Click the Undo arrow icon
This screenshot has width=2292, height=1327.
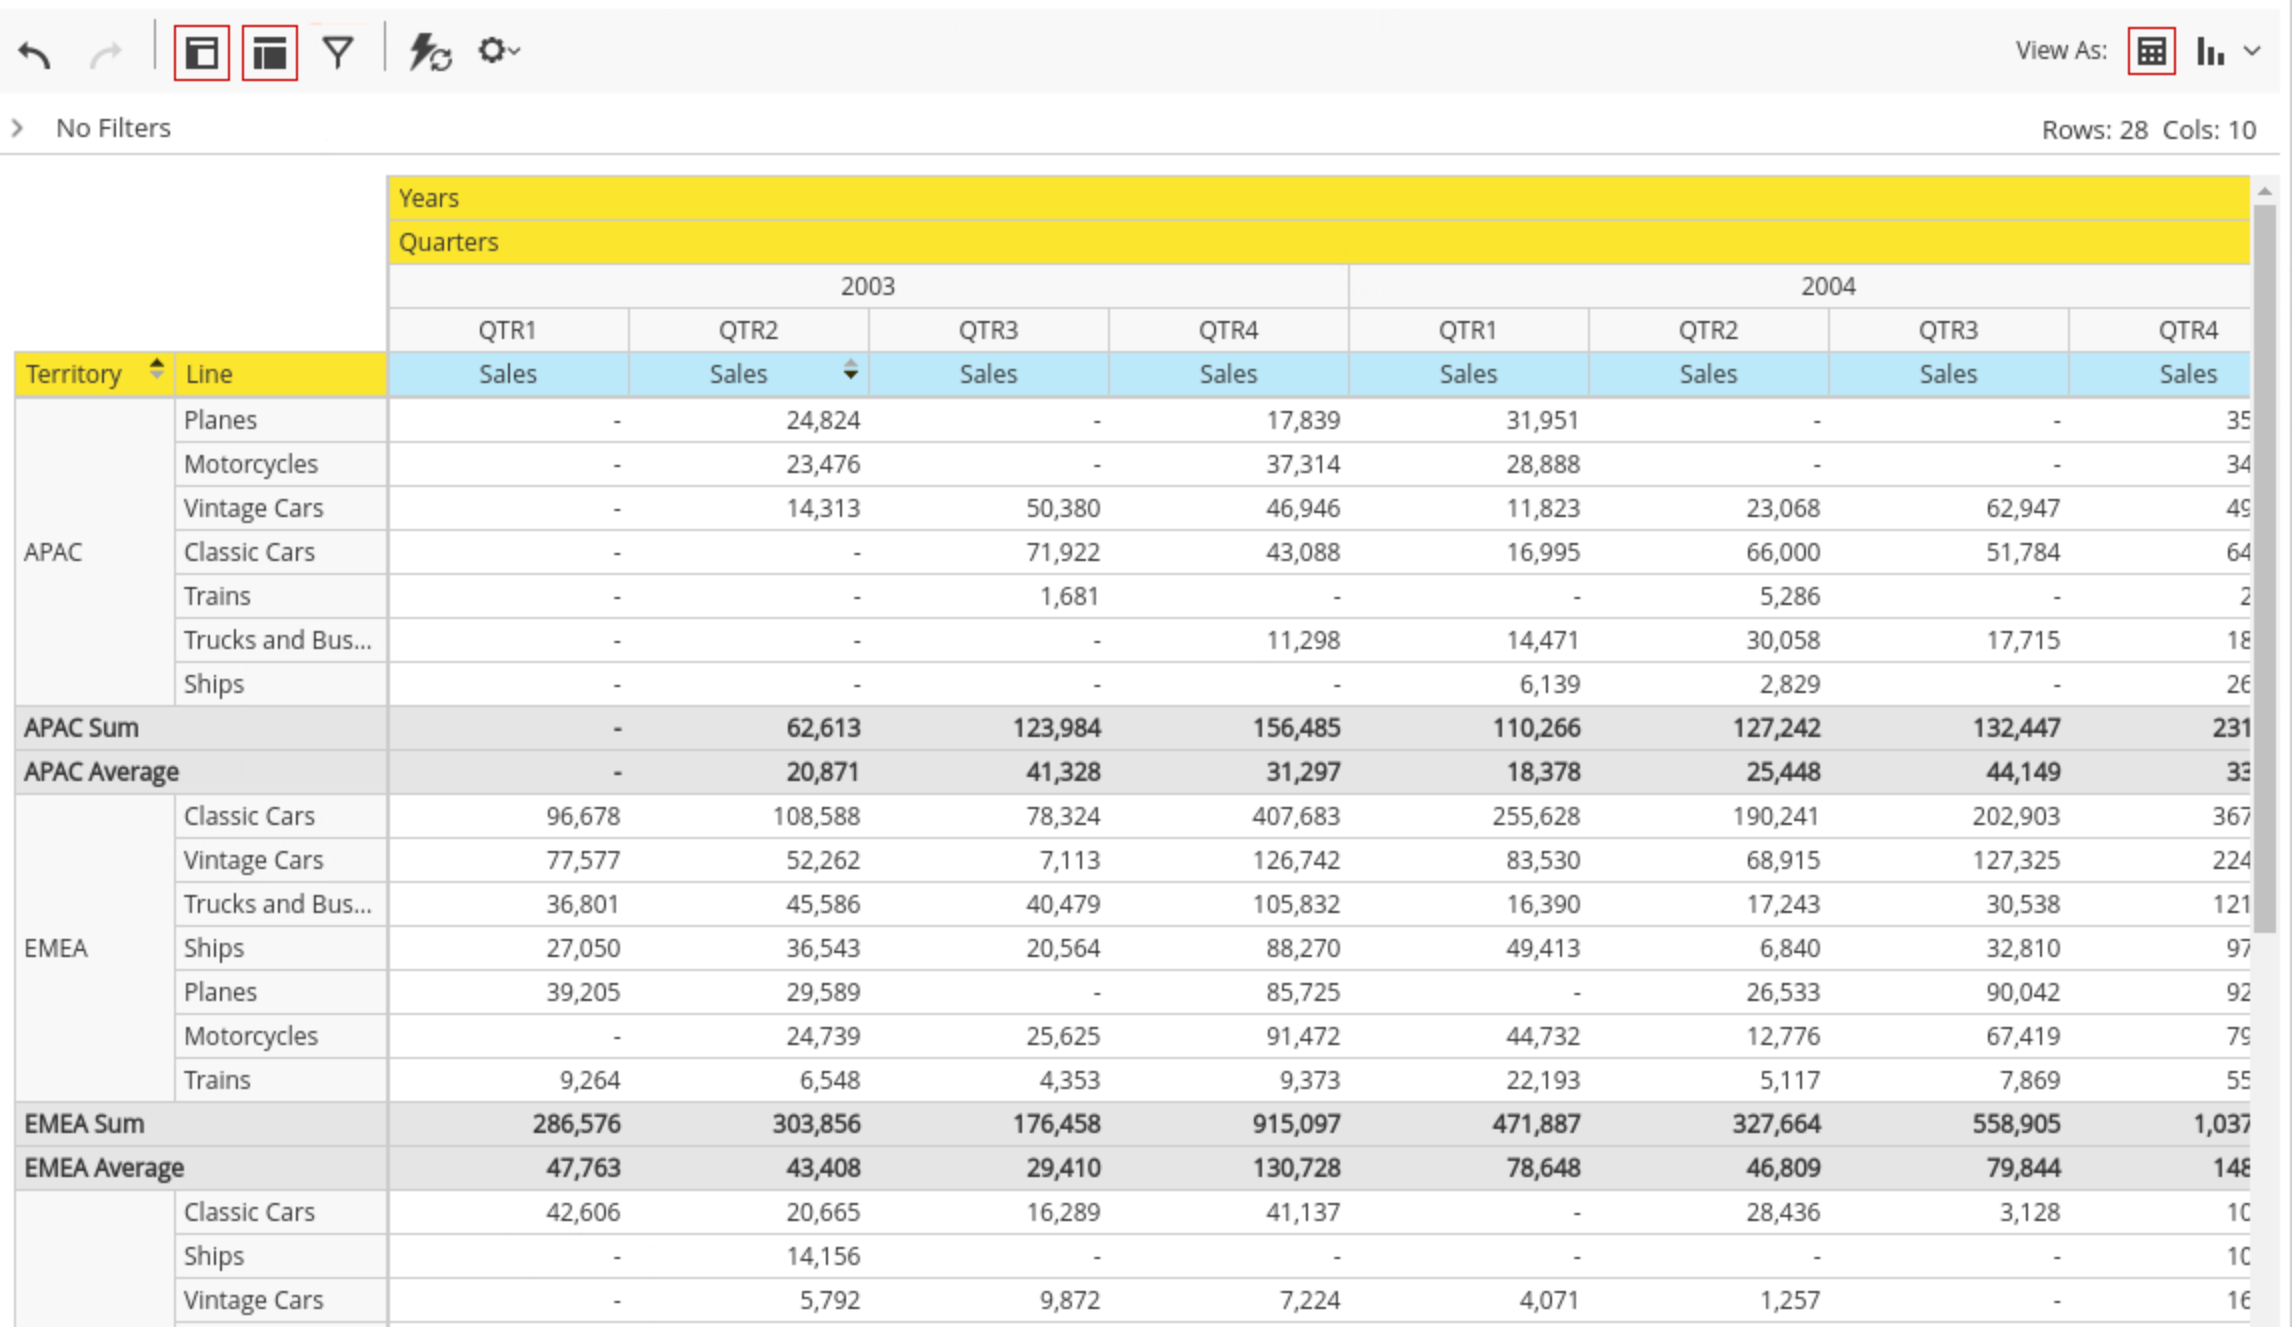pos(35,52)
